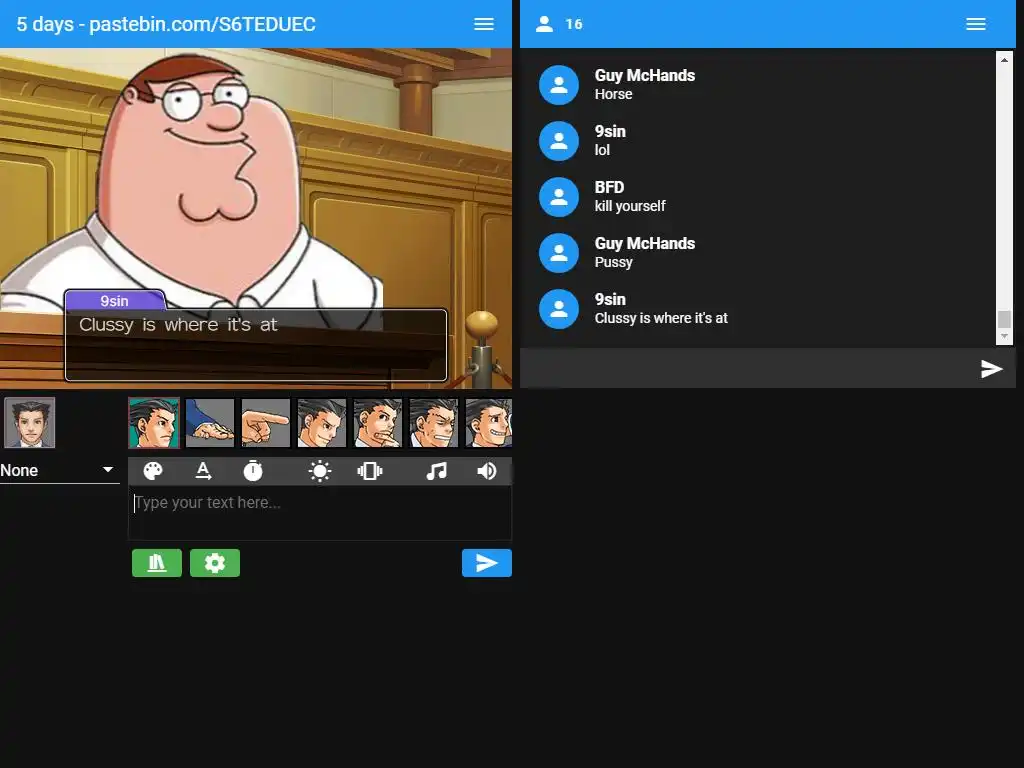Open the music note selector
1024x768 pixels.
436,471
